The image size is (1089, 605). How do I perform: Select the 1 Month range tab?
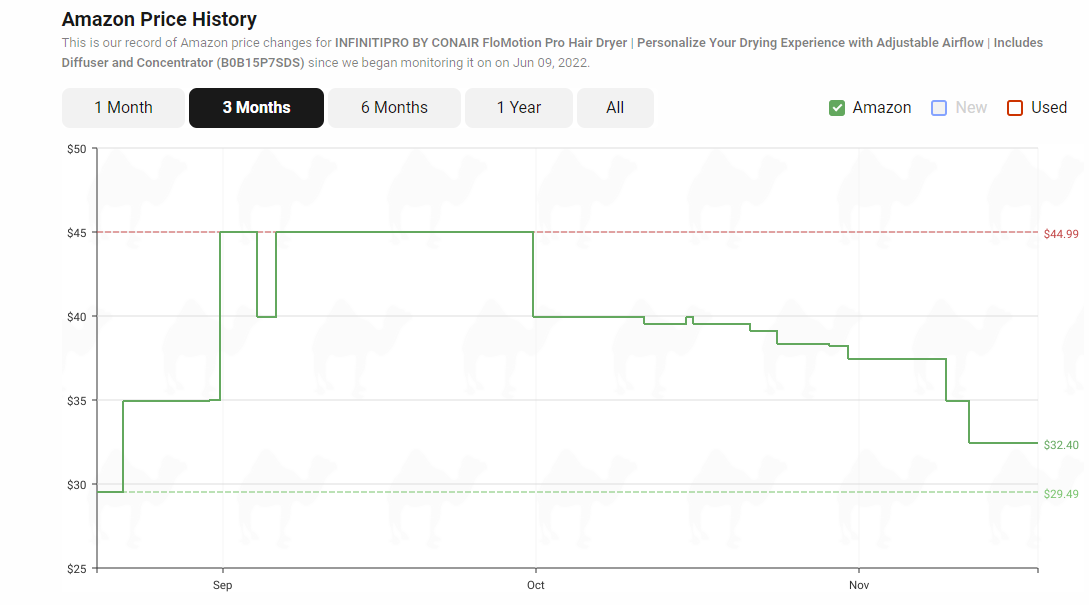(x=124, y=108)
